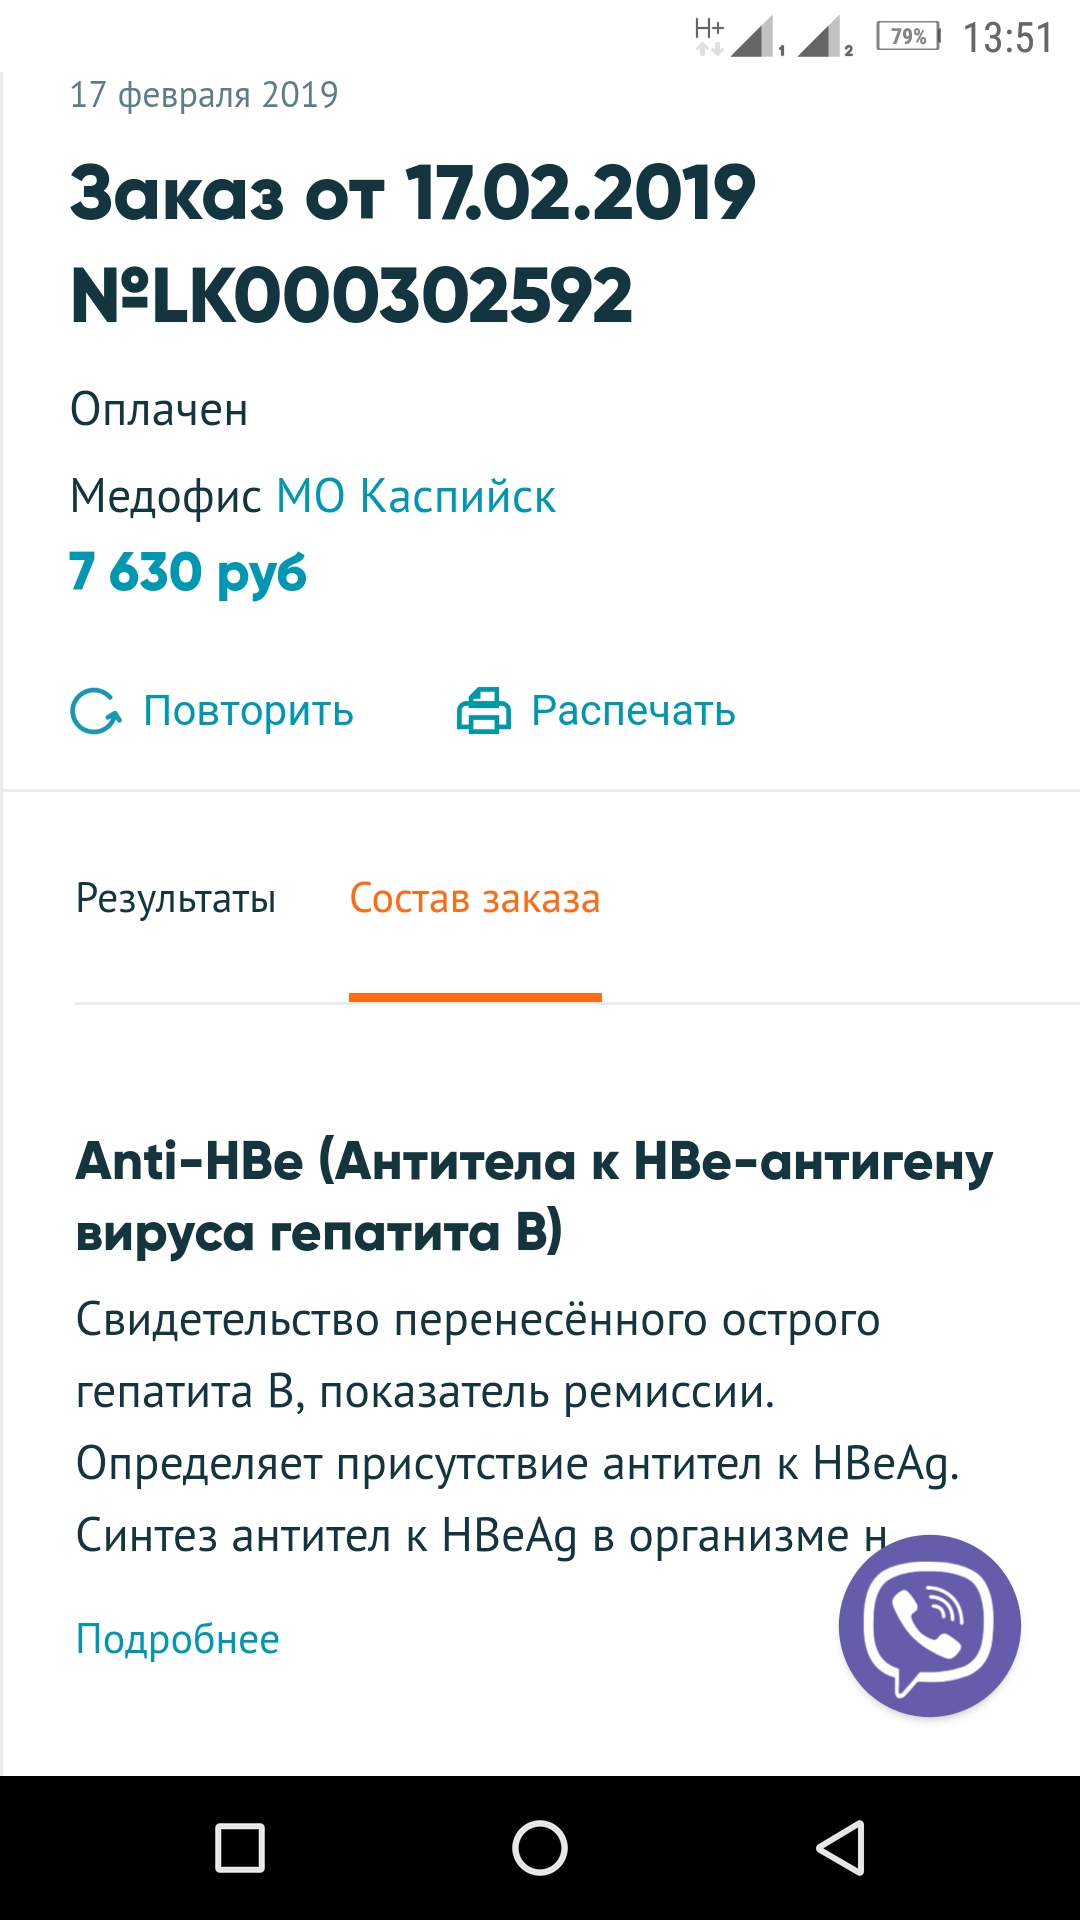Click the printer icon
Screen dimensions: 1080x1920
[x=484, y=712]
